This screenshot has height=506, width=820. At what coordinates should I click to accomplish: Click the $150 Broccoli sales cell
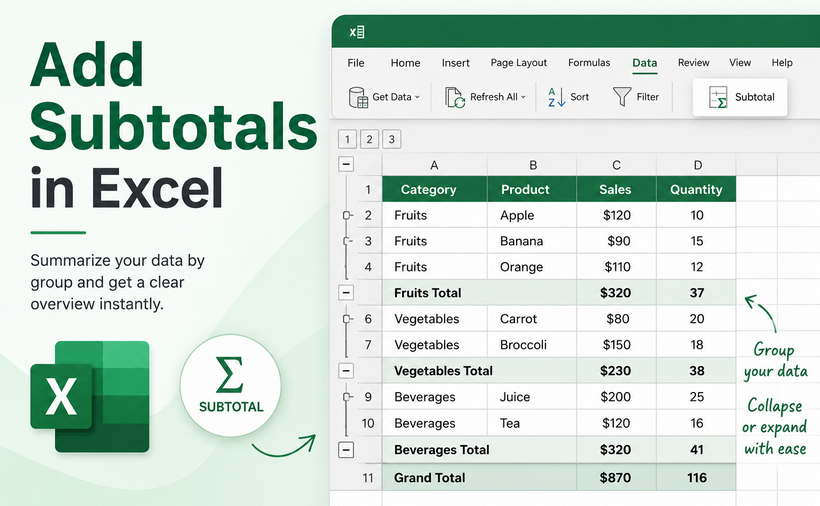point(617,344)
